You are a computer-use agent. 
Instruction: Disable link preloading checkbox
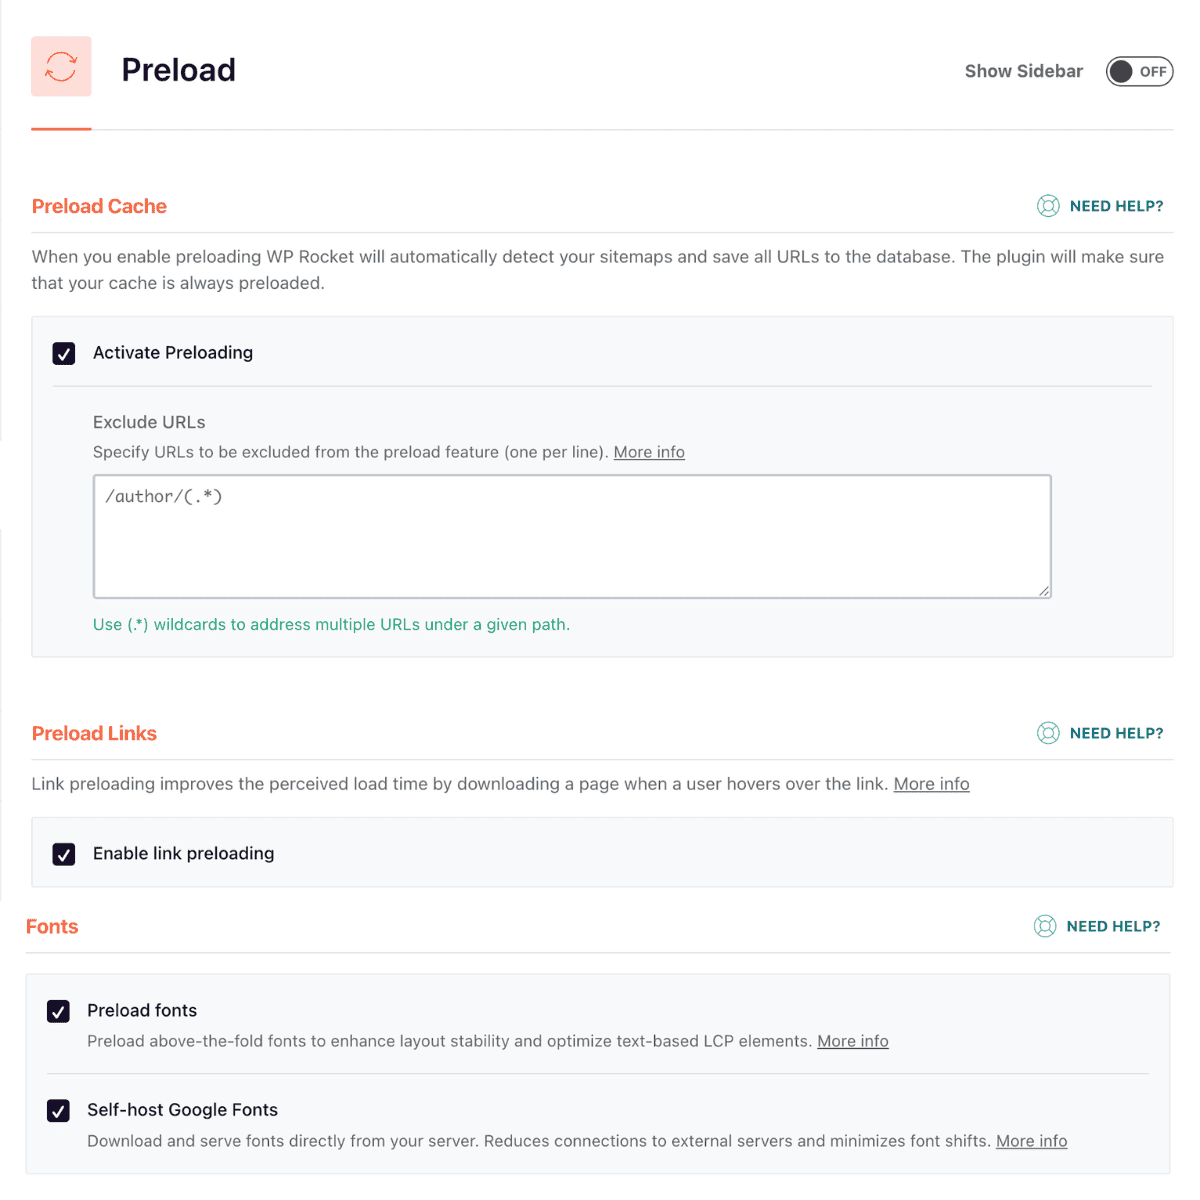pos(63,854)
